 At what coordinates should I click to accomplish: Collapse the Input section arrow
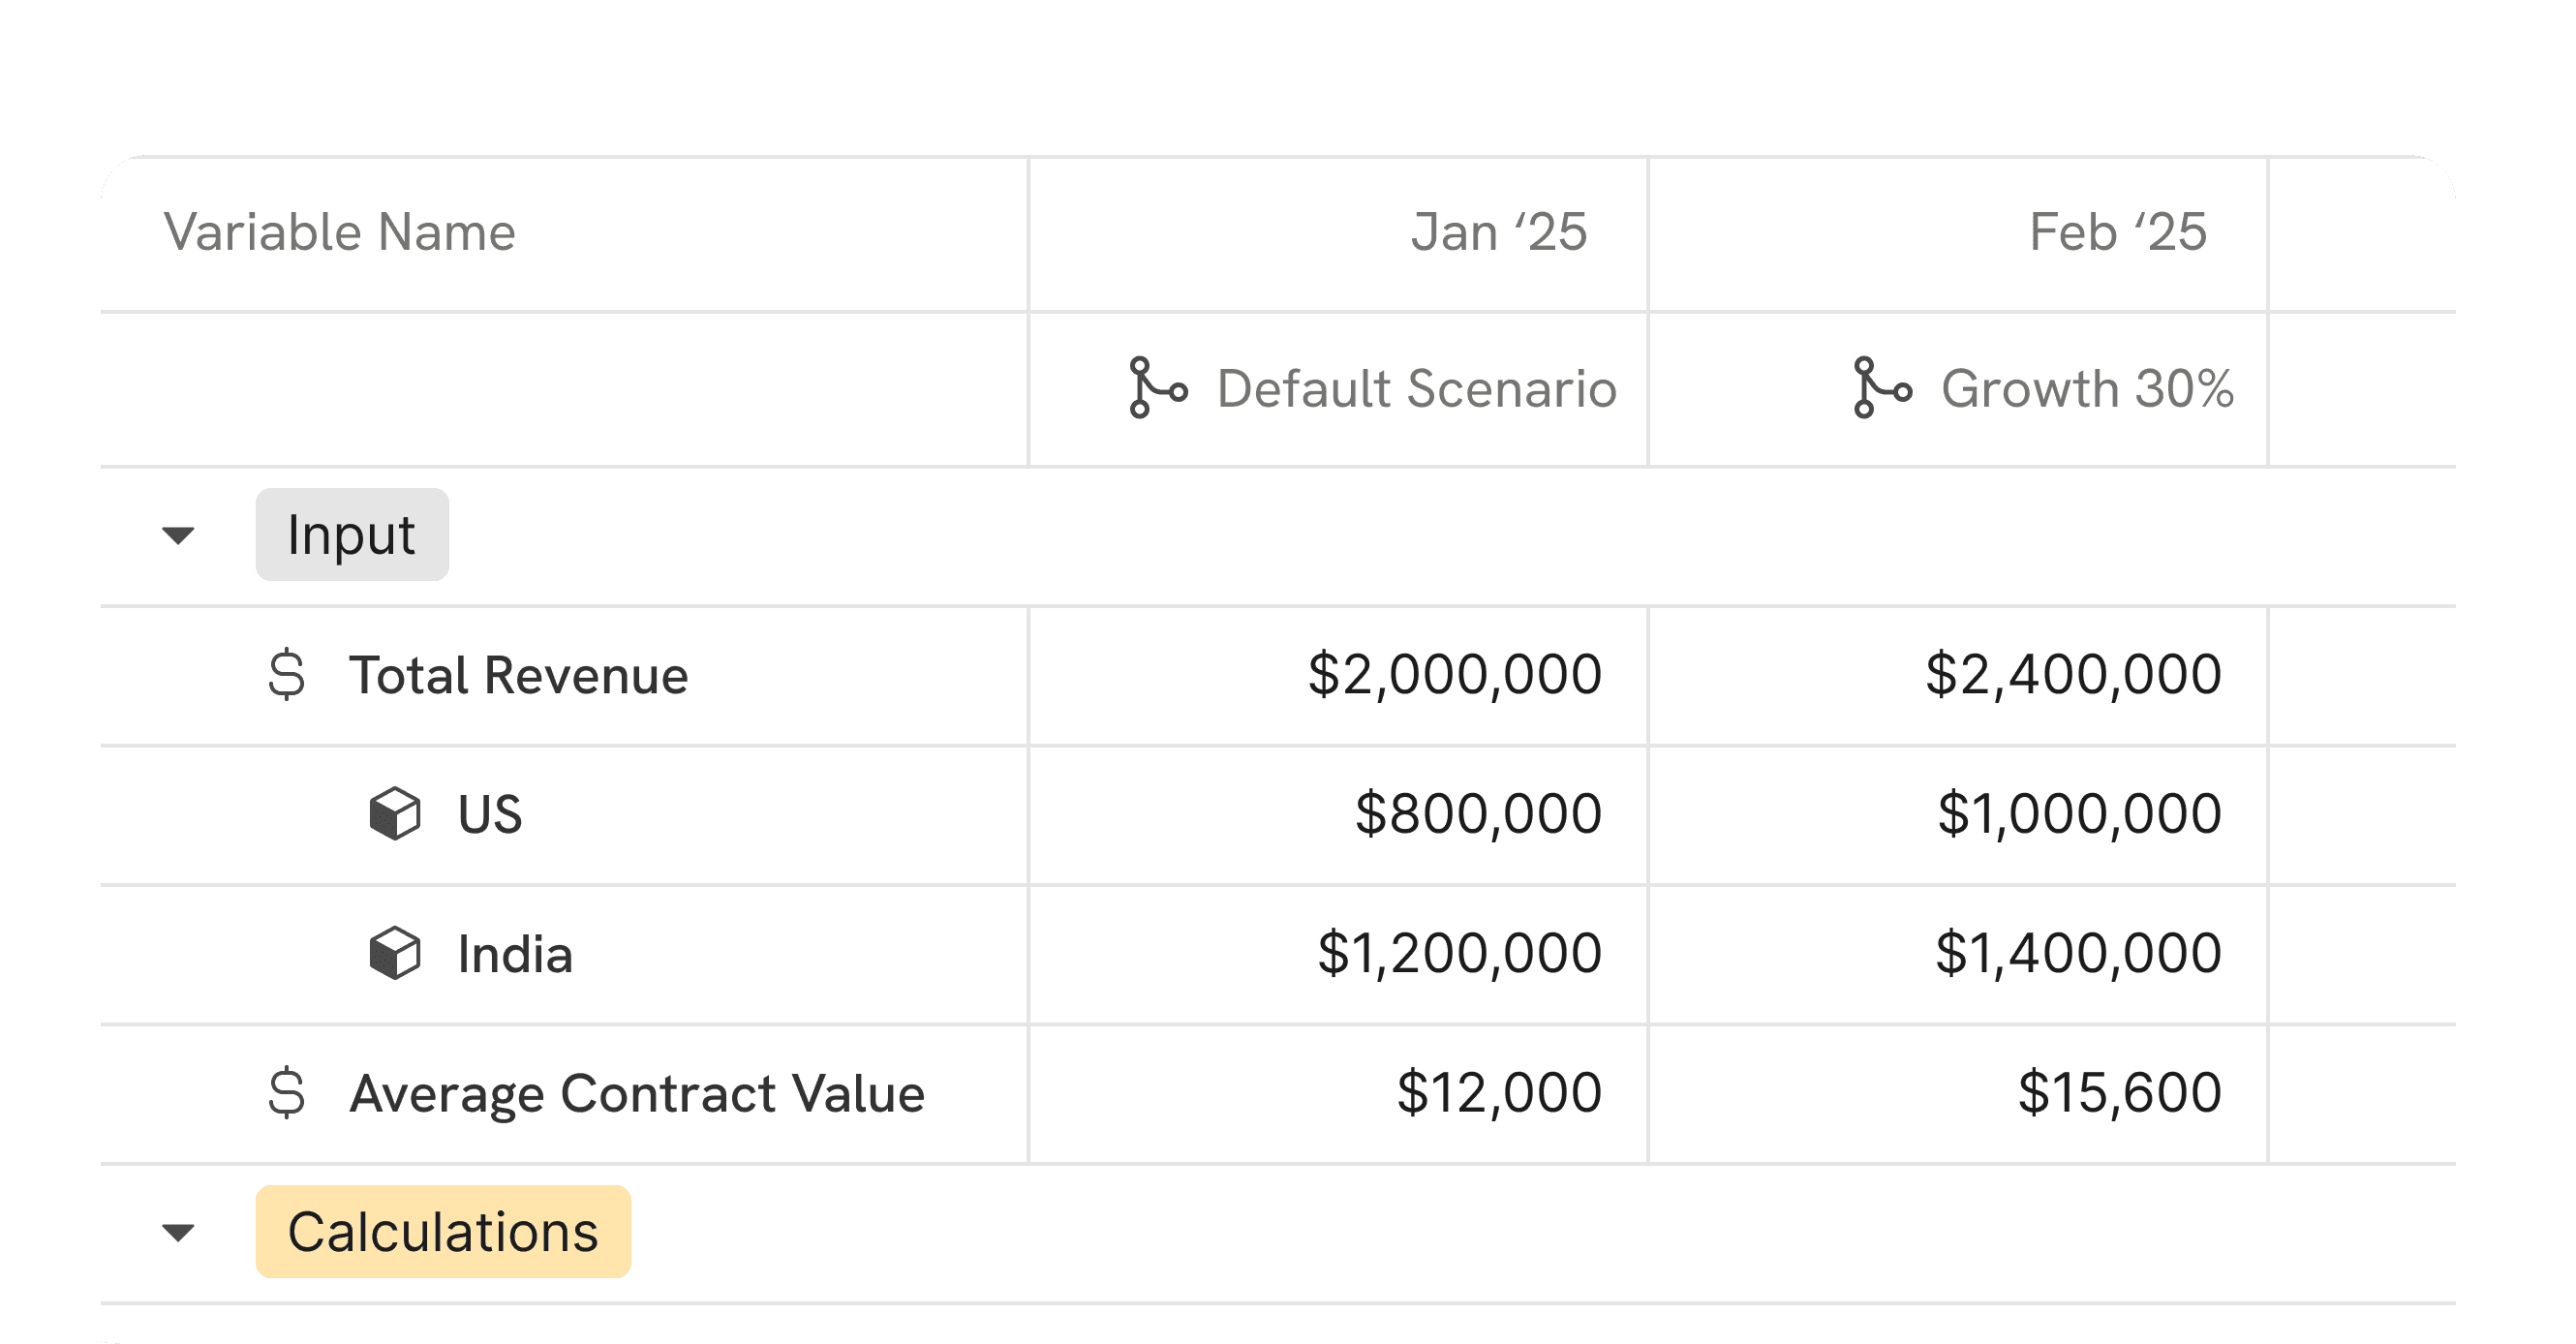click(x=178, y=535)
